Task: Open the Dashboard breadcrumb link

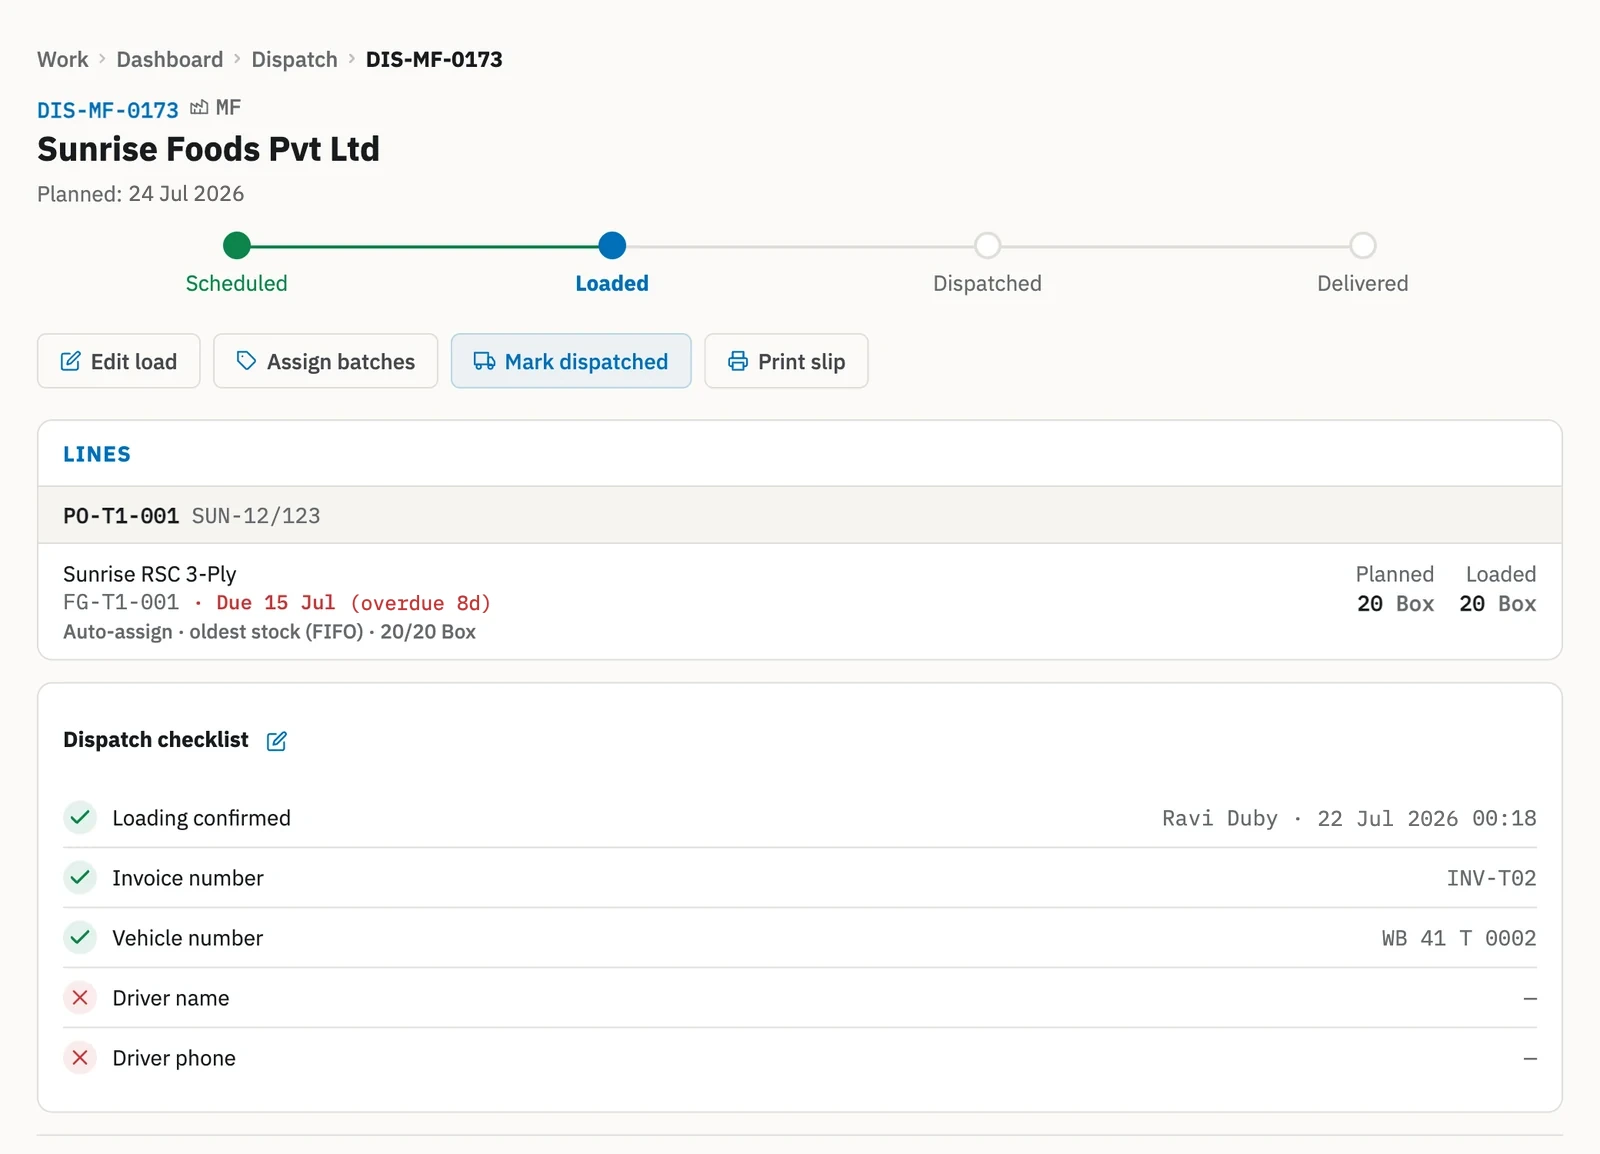Action: pos(170,59)
